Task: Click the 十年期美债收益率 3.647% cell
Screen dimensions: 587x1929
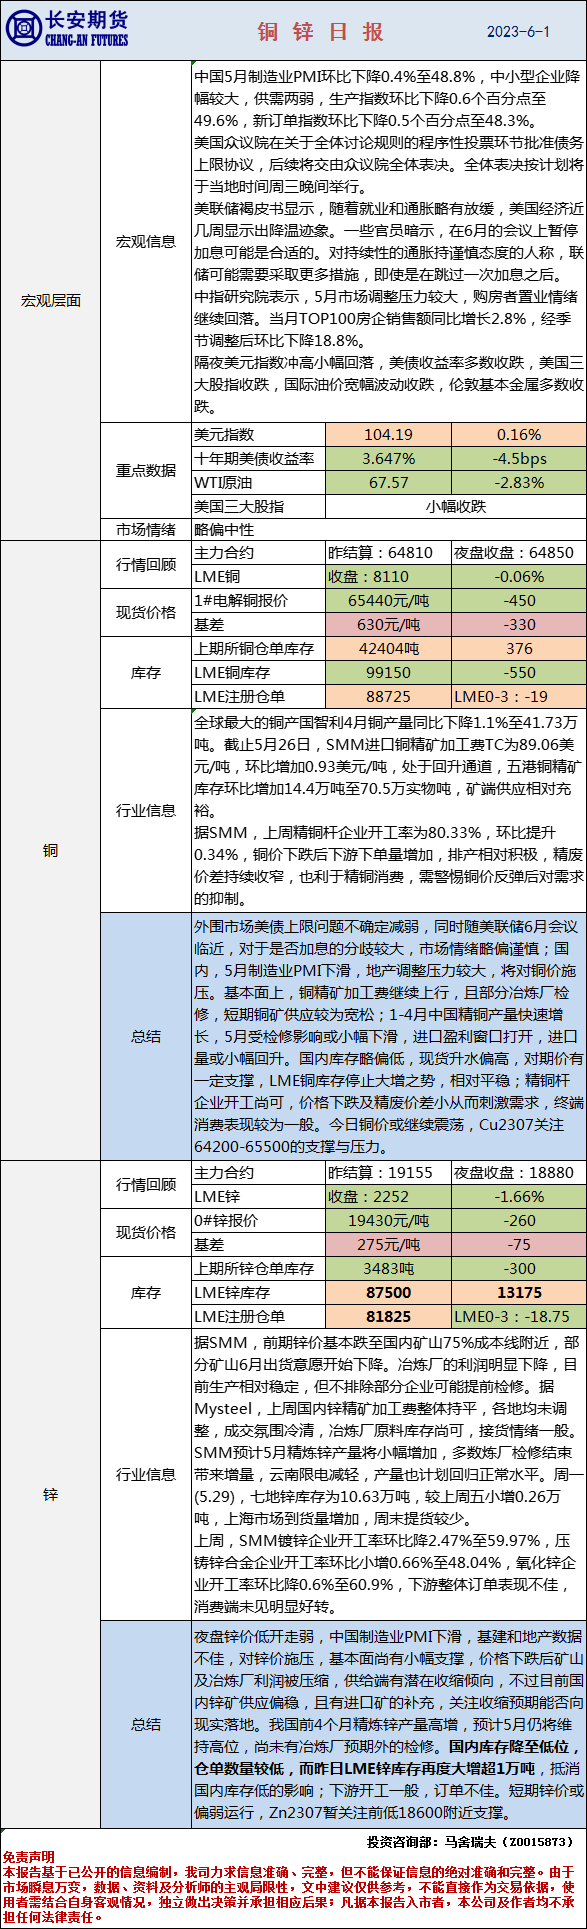Action: coord(388,458)
